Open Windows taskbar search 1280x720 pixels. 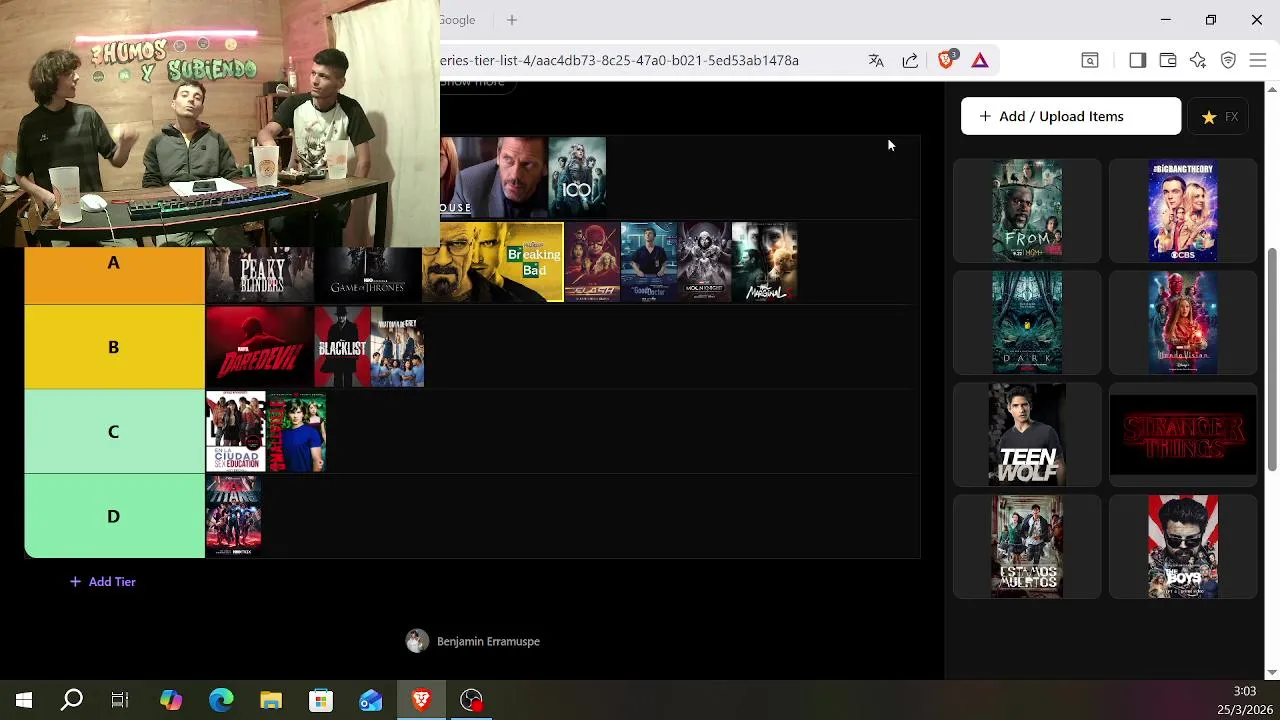(x=72, y=700)
